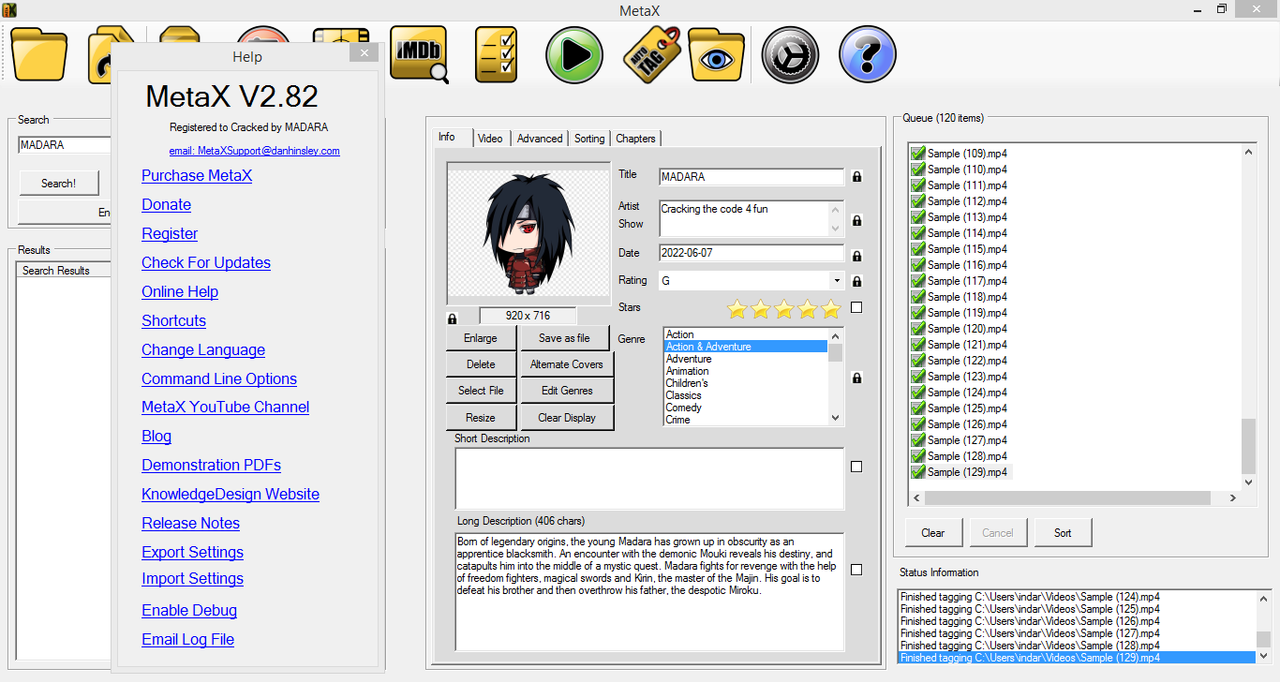The image size is (1280, 682).
Task: Click the queue horizontal scroll right arrow
Action: [1231, 498]
